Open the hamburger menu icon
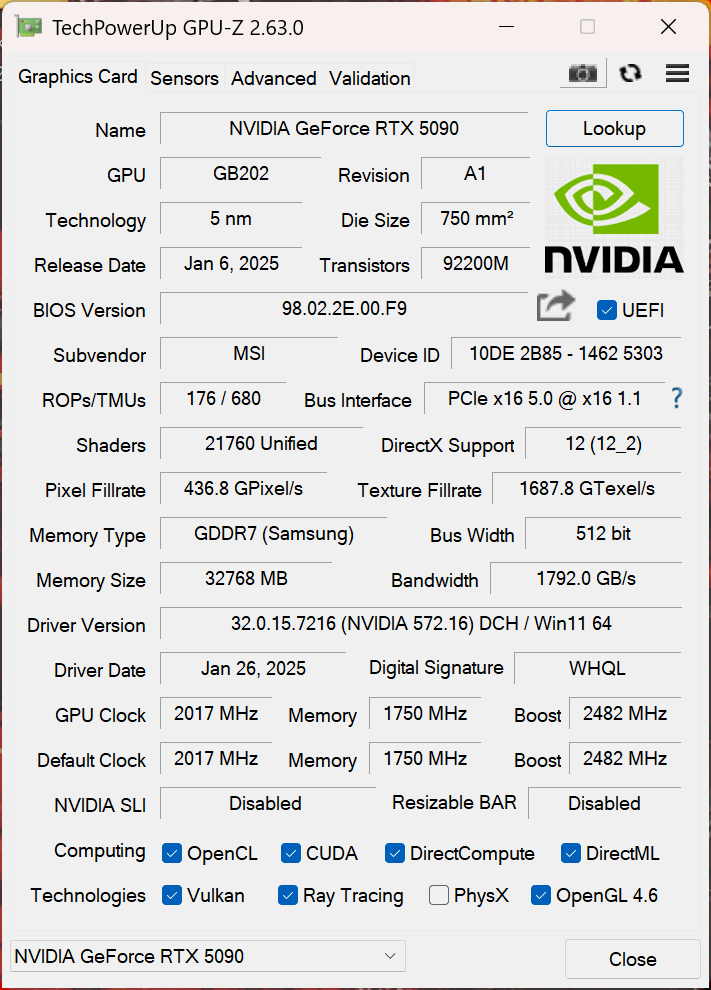 (677, 73)
